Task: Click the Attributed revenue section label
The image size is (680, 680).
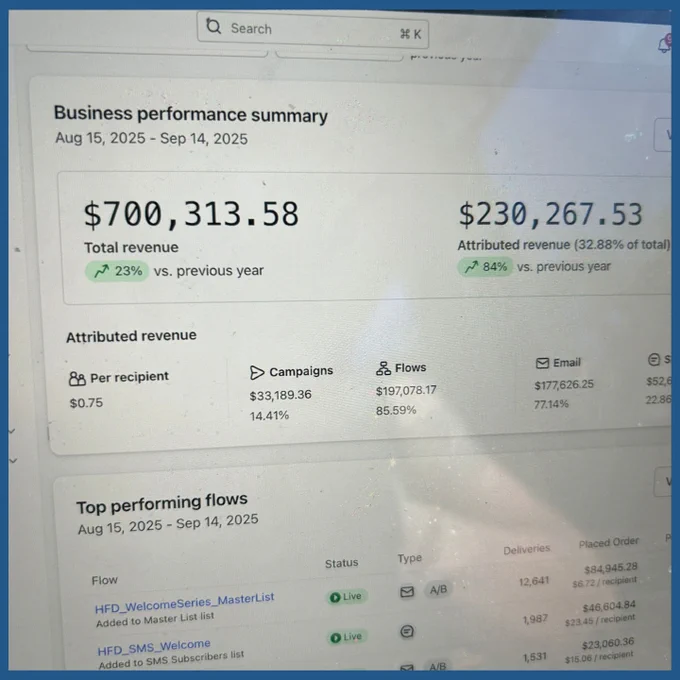Action: pos(131,336)
